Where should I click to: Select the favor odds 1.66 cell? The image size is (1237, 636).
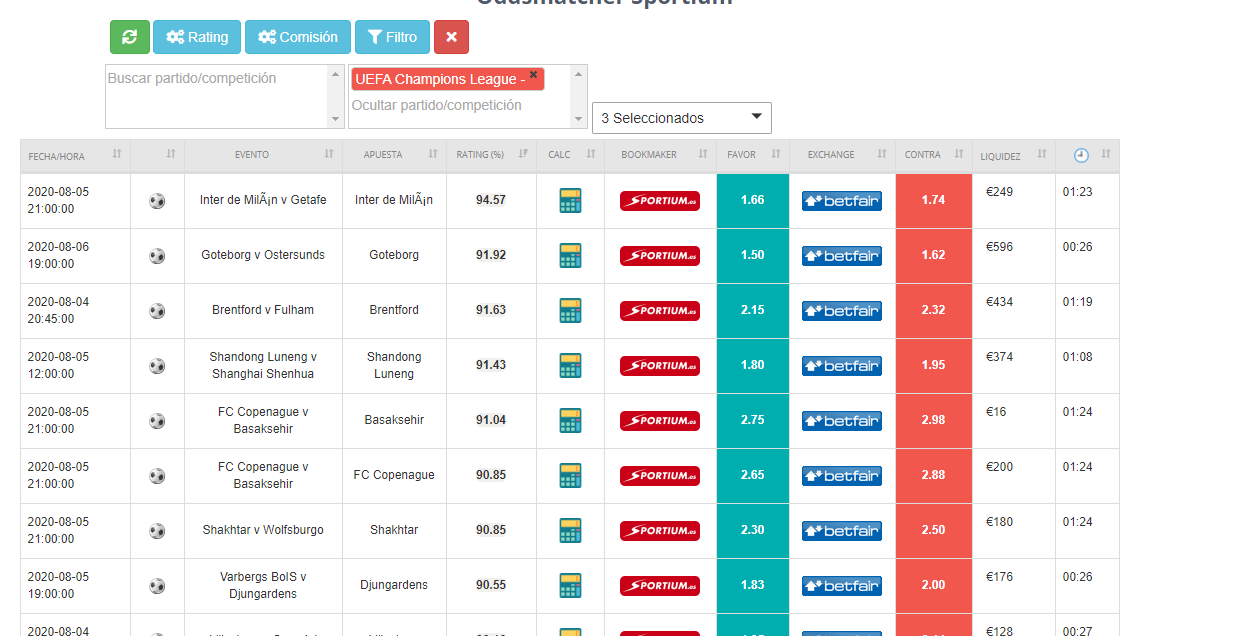click(x=753, y=201)
